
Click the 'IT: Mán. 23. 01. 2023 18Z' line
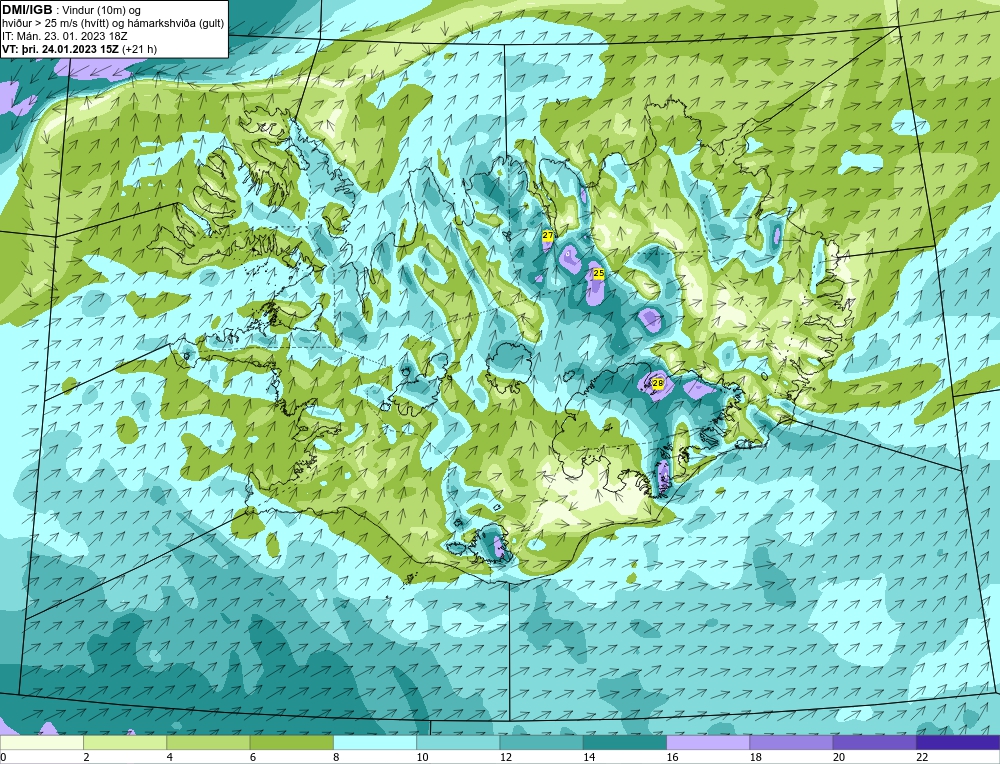coord(64,36)
